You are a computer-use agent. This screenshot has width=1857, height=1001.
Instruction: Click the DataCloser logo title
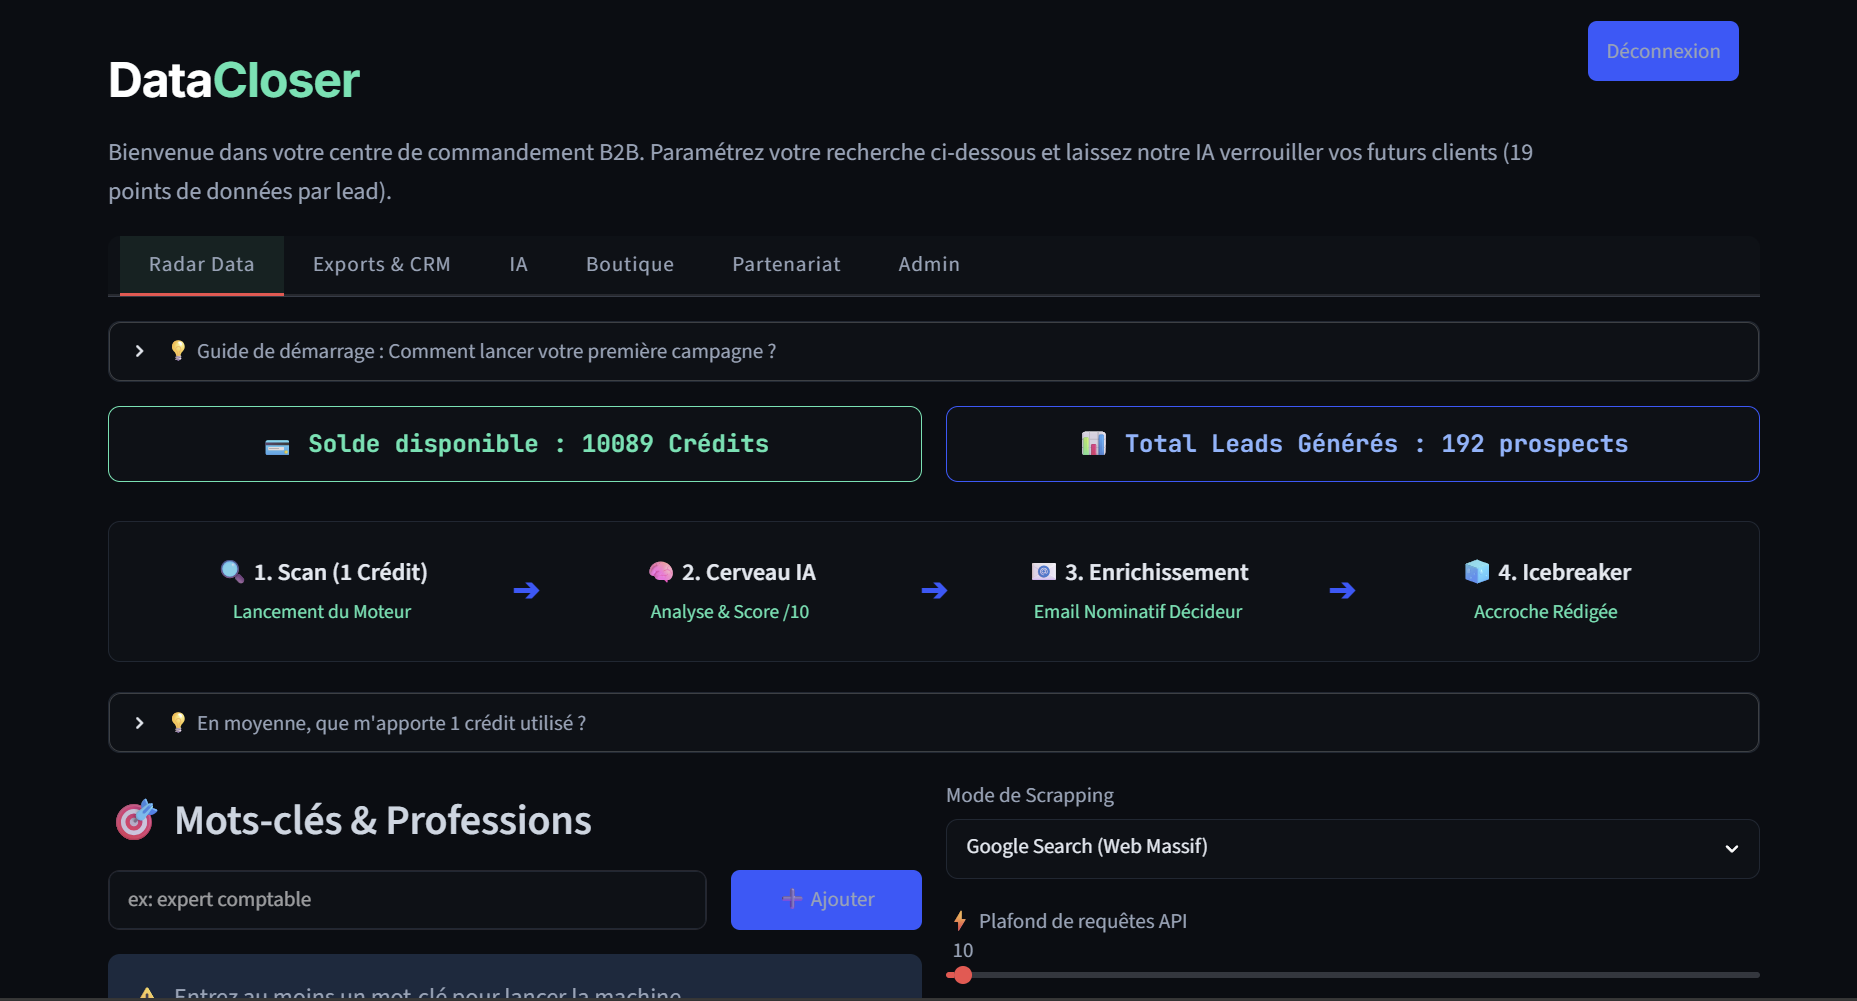[x=234, y=80]
